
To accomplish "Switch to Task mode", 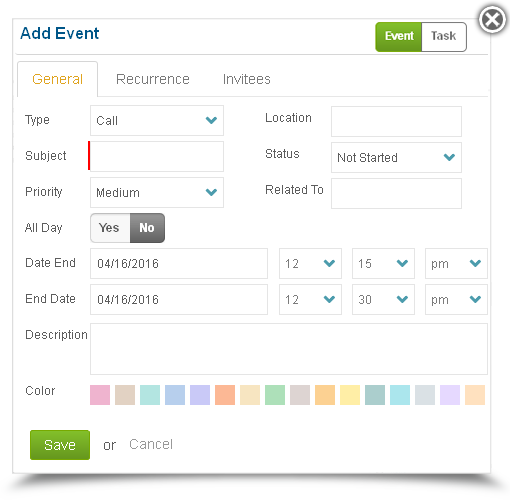I will point(444,37).
